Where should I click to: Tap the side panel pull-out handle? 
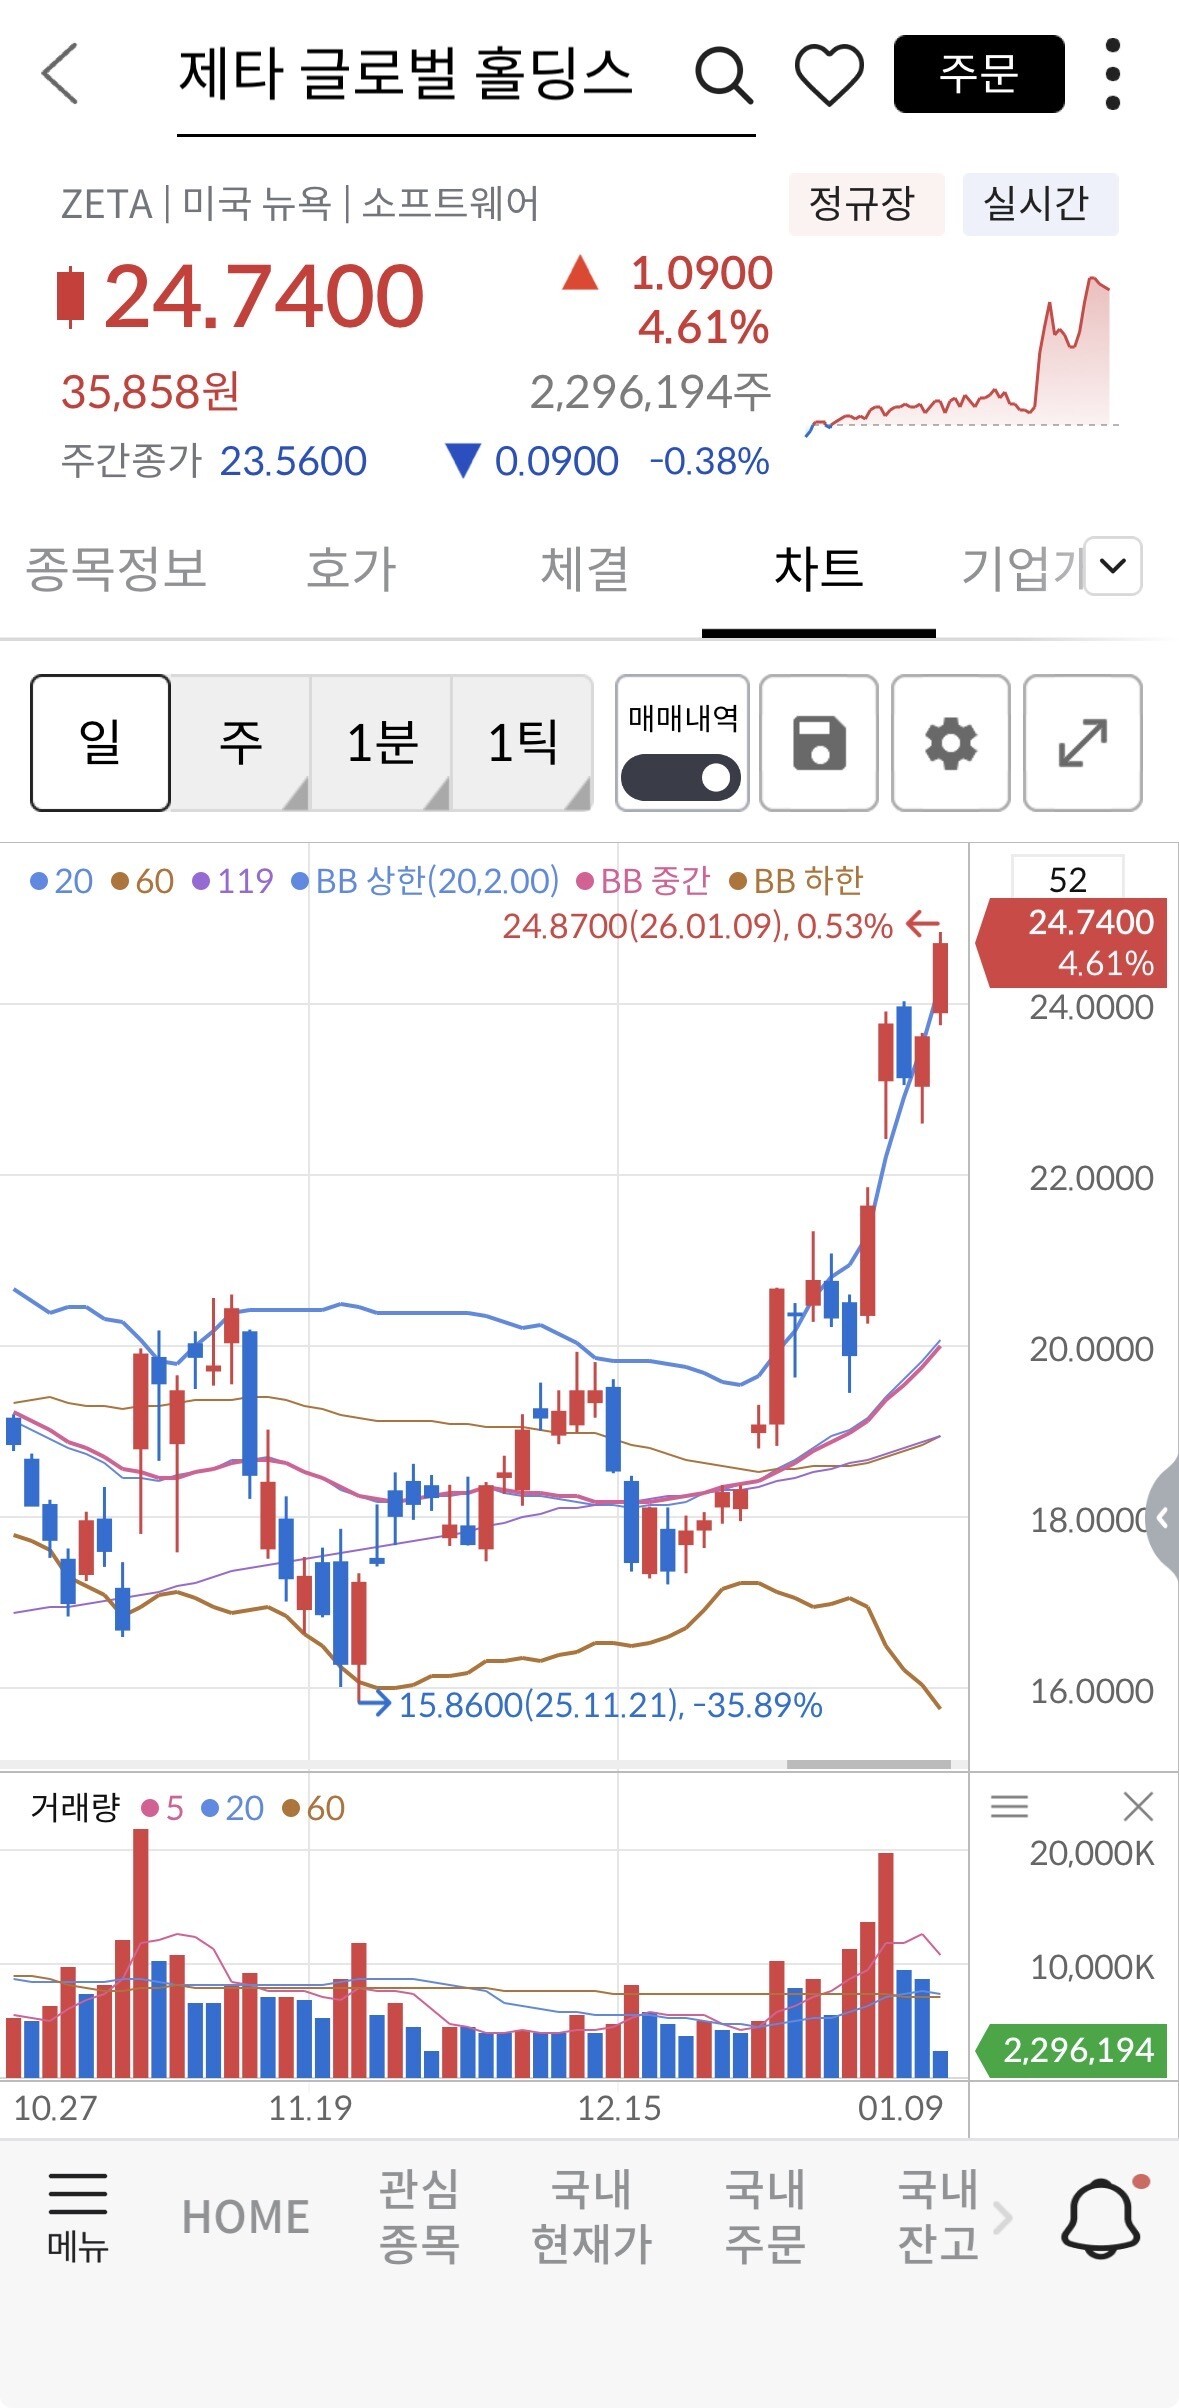click(1164, 1518)
